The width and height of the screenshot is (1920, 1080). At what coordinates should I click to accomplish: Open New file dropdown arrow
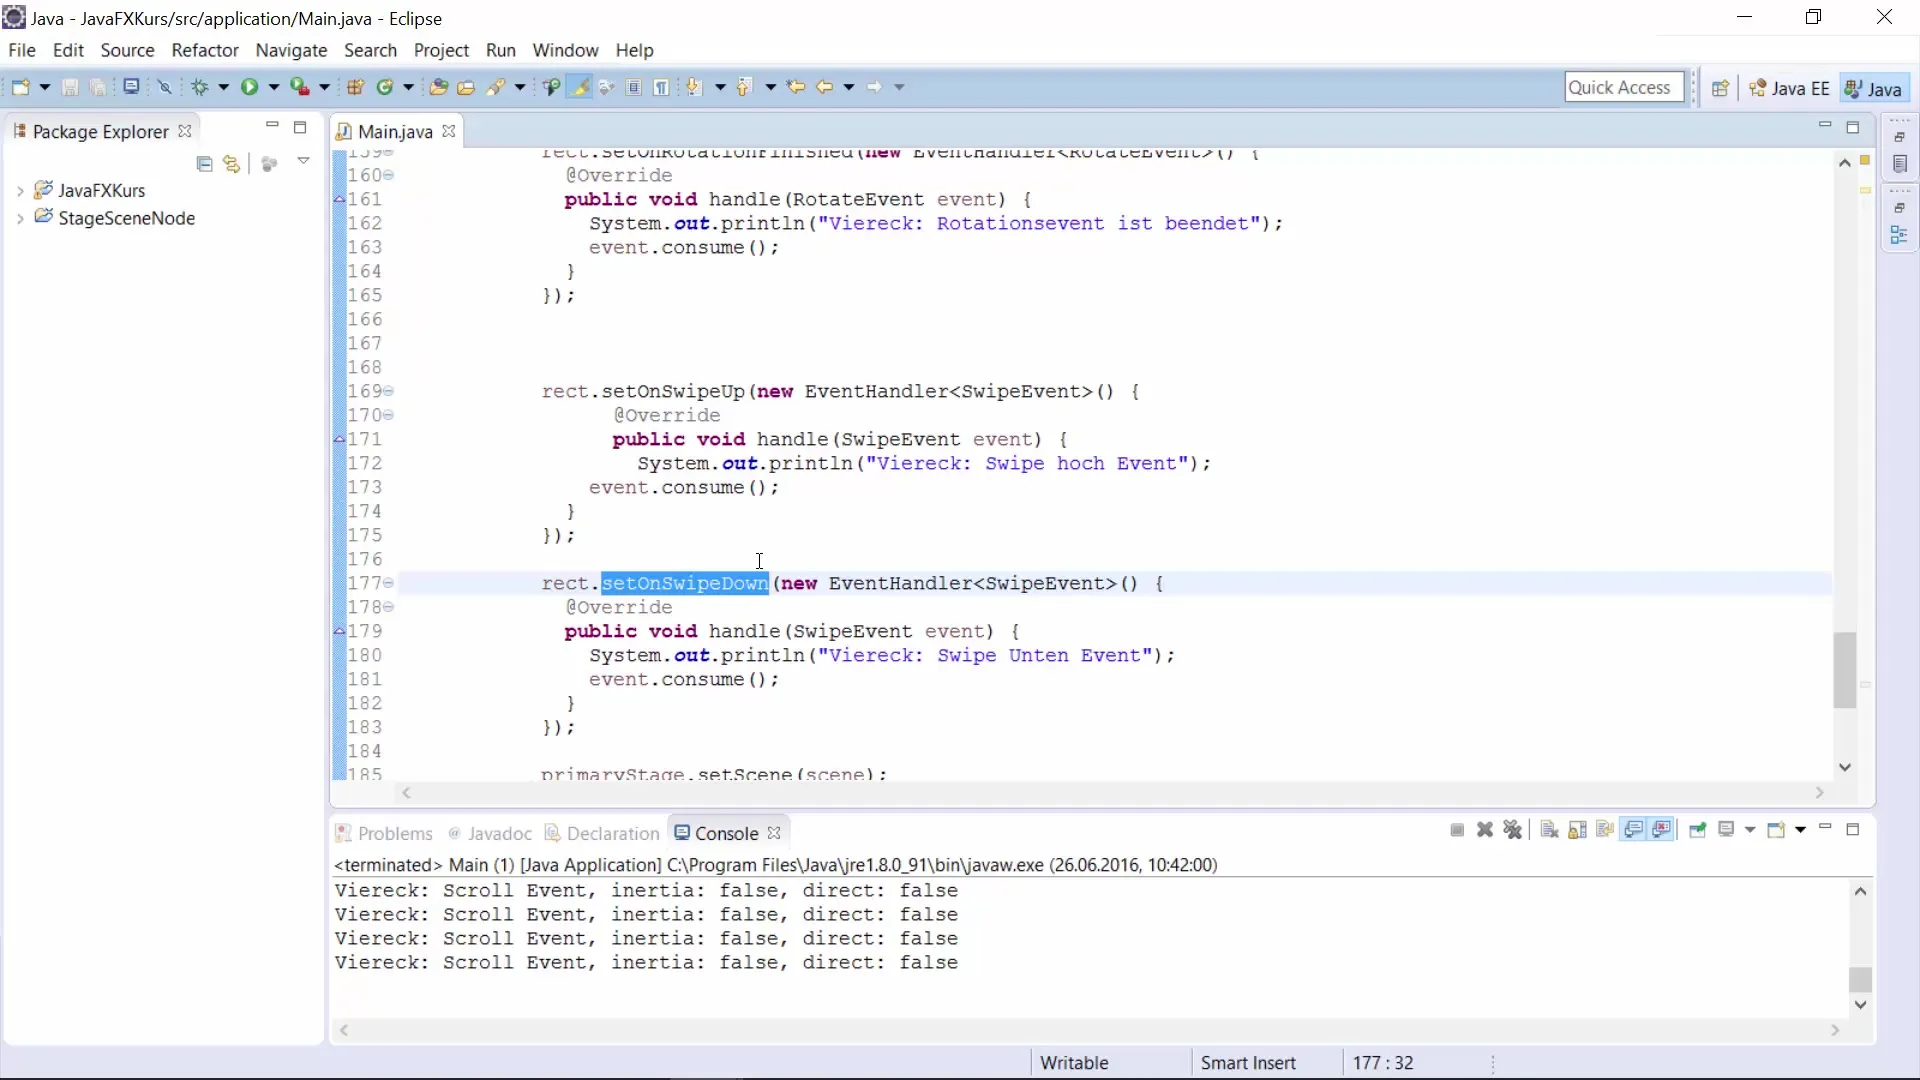pos(45,87)
